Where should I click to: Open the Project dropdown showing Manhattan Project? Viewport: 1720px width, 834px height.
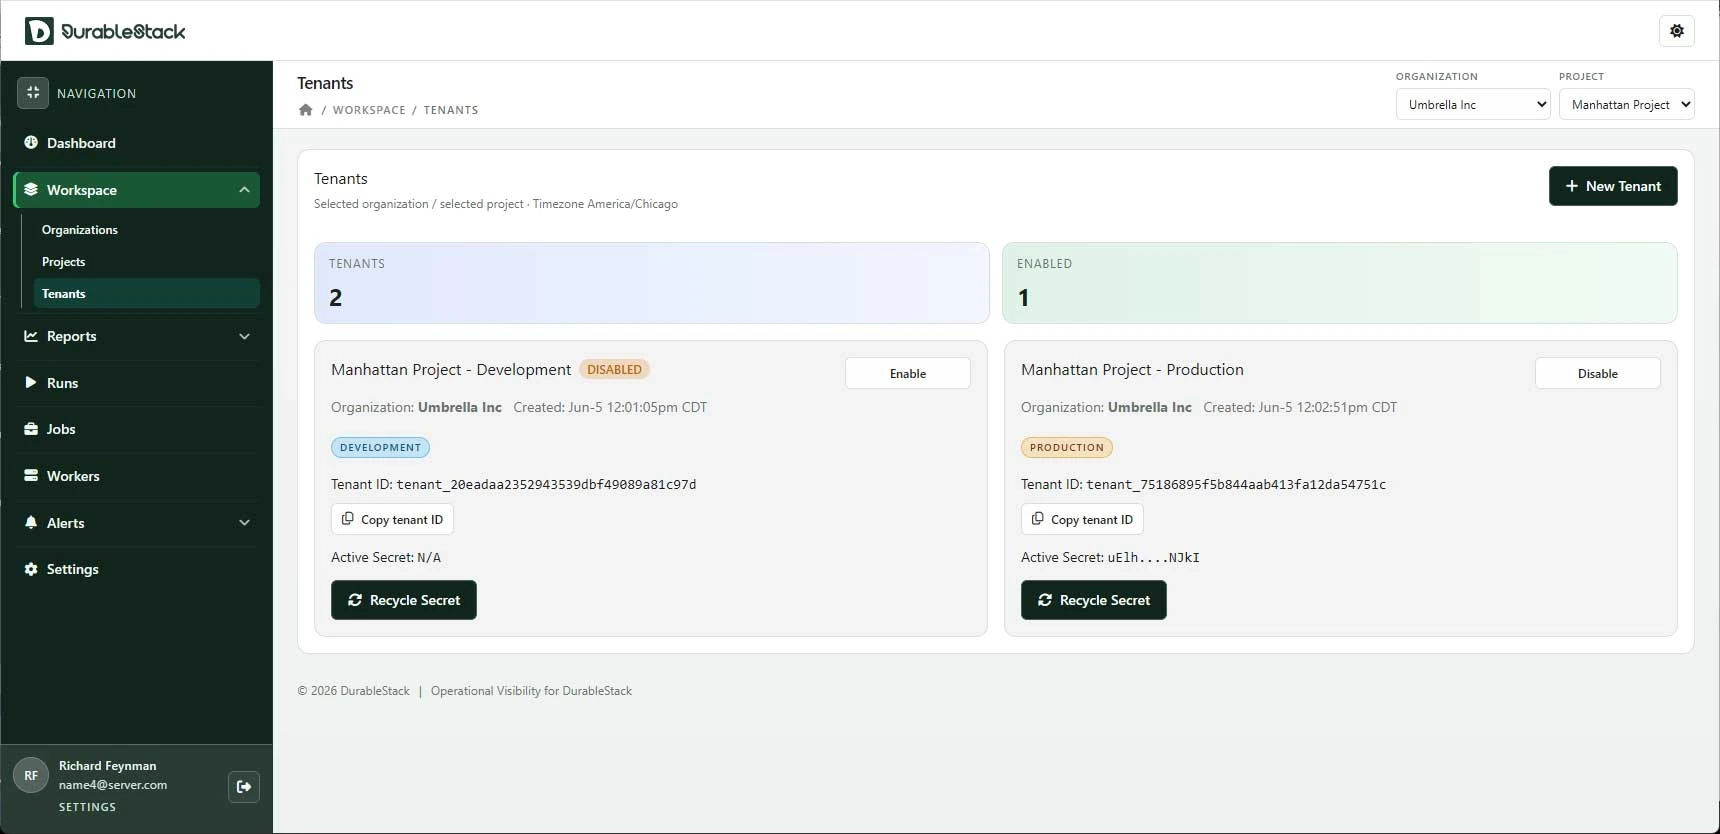tap(1627, 104)
